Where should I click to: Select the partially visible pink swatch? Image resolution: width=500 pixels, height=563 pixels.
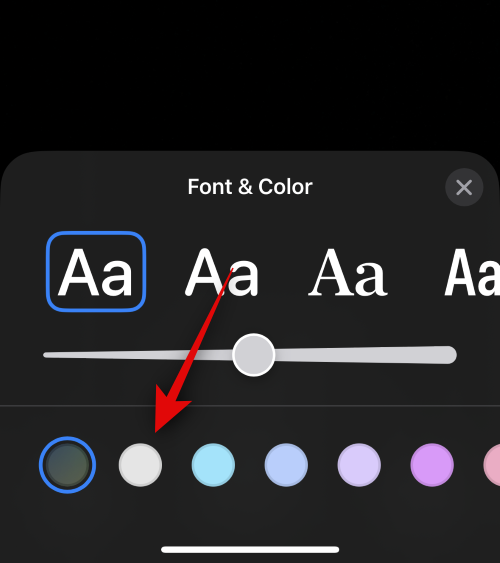click(492, 465)
